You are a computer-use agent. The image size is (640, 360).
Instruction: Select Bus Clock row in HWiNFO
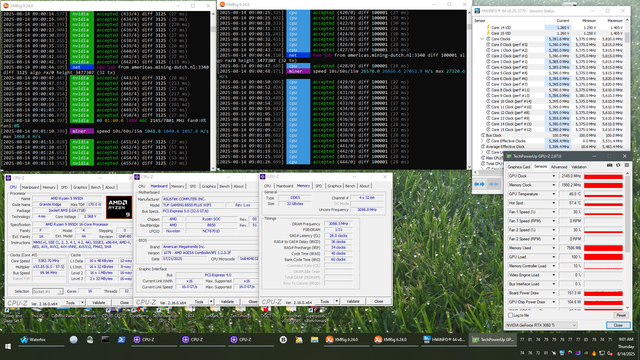[549, 135]
